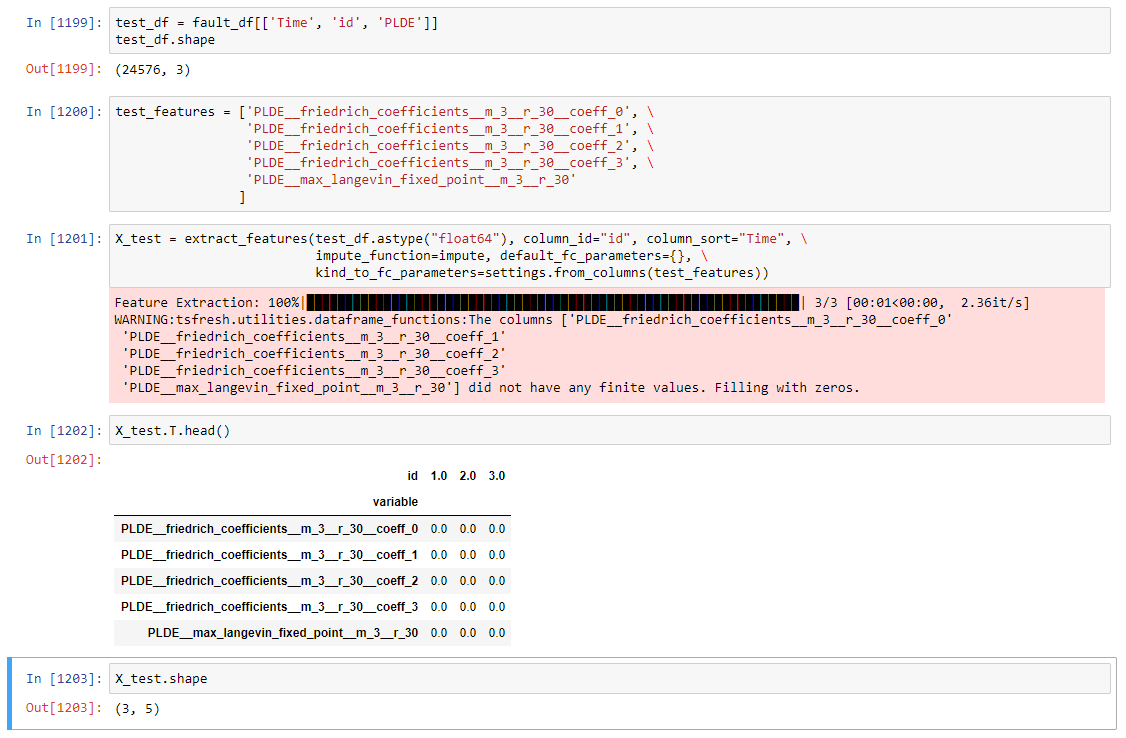Click code cell In [1203] X_test.shape
1126x738 pixels.
(609, 678)
